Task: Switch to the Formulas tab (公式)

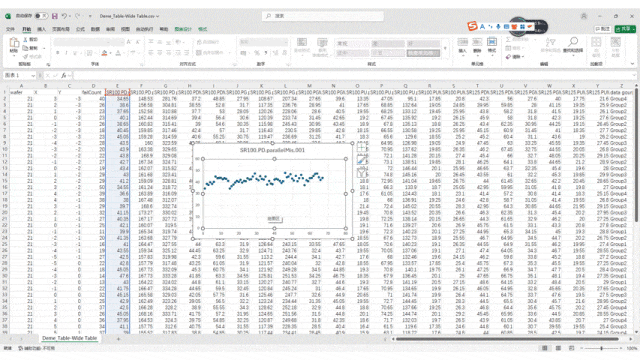Action: [x=80, y=29]
